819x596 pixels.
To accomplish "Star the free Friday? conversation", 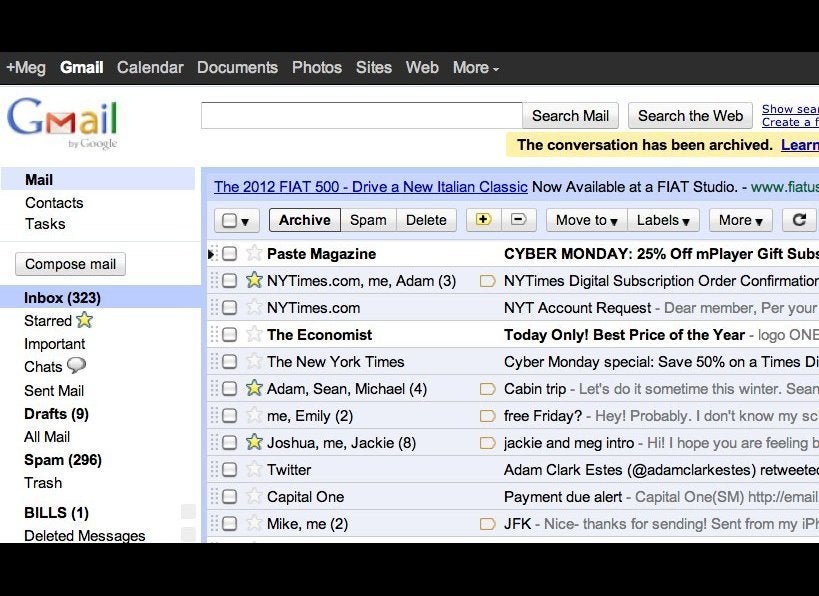I will click(x=254, y=415).
